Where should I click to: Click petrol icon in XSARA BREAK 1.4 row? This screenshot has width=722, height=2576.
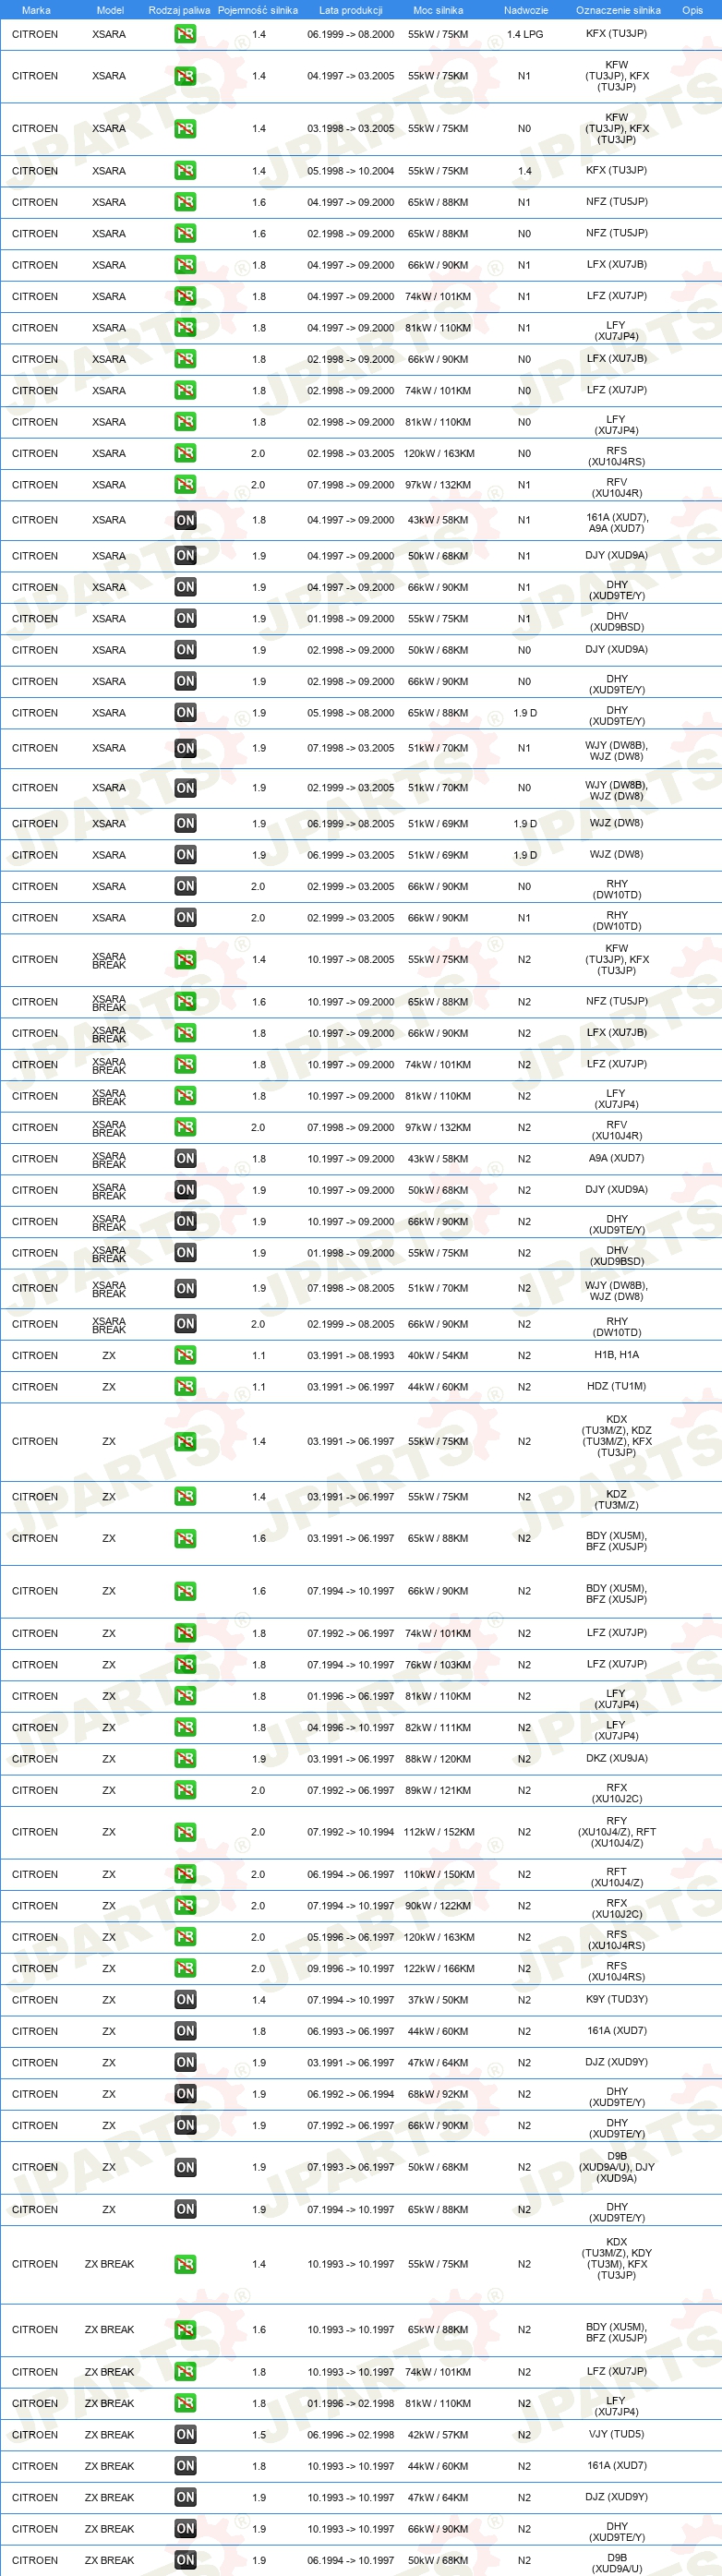pos(185,960)
